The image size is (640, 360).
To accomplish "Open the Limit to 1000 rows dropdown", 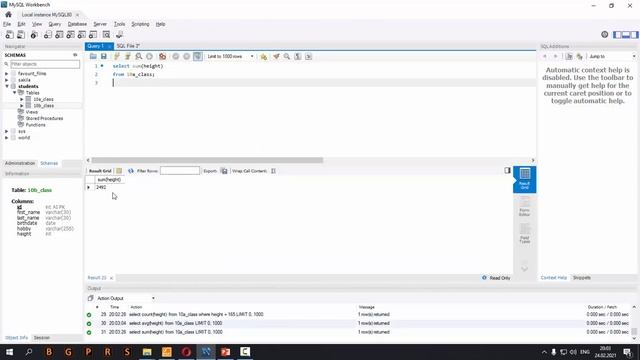I will point(231,56).
